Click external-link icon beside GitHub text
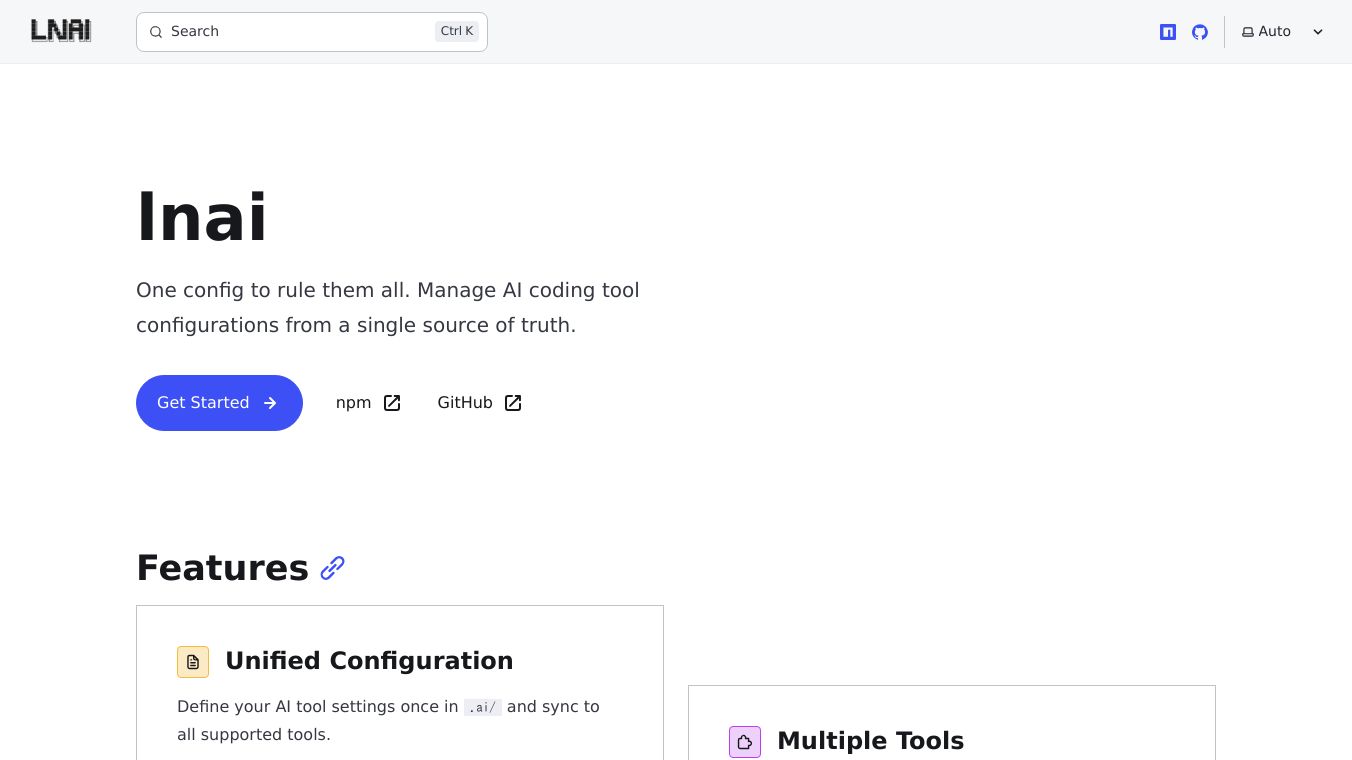1352x760 pixels. (513, 403)
